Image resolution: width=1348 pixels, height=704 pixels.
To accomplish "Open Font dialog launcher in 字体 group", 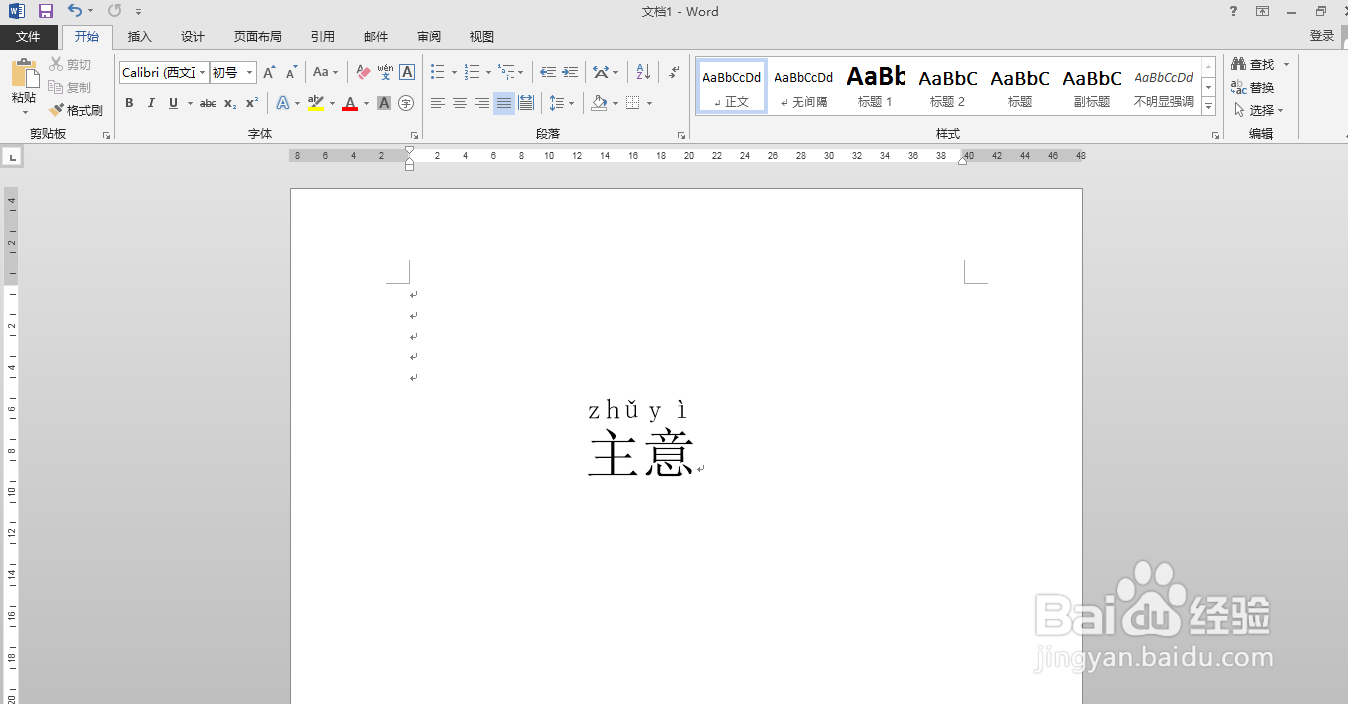I will point(414,134).
